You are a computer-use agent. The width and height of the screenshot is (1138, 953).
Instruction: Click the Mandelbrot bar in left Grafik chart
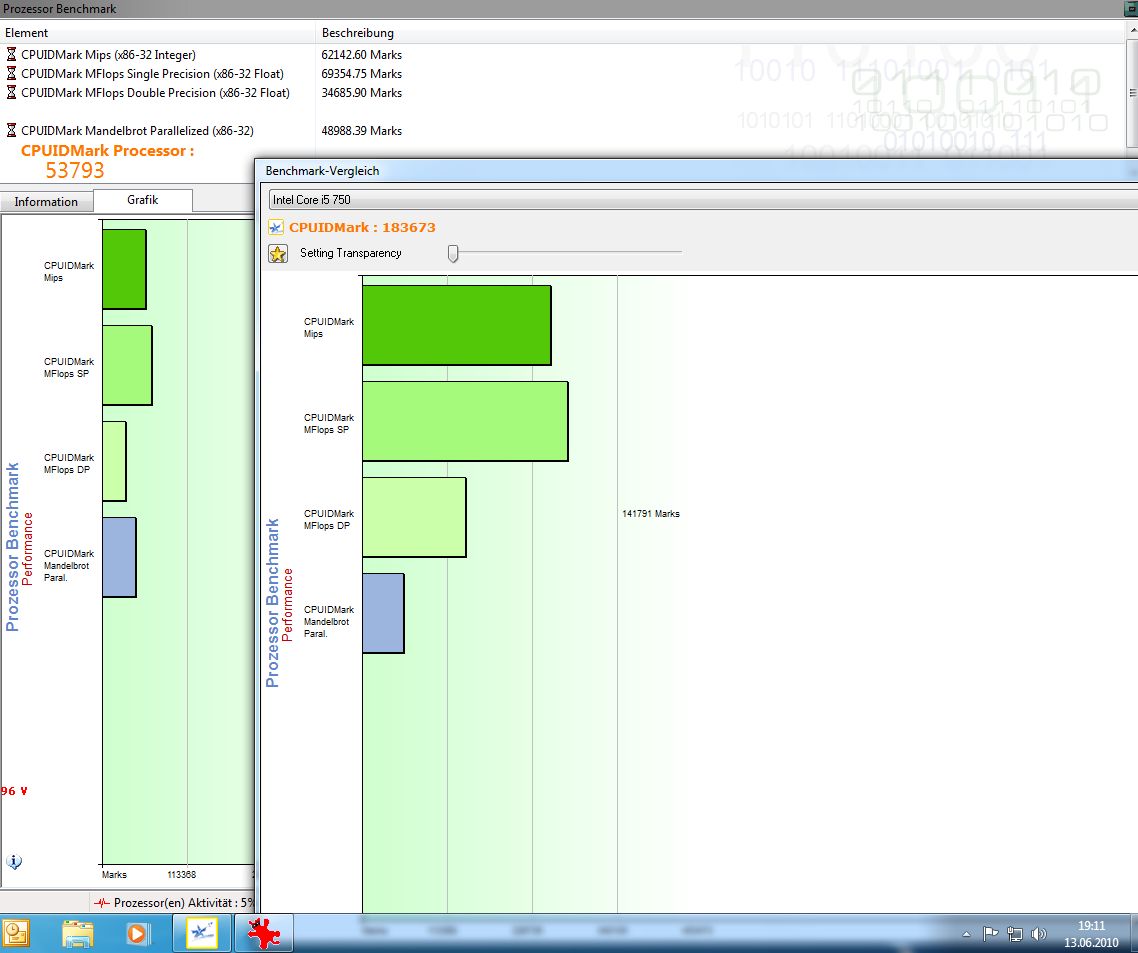(x=119, y=557)
